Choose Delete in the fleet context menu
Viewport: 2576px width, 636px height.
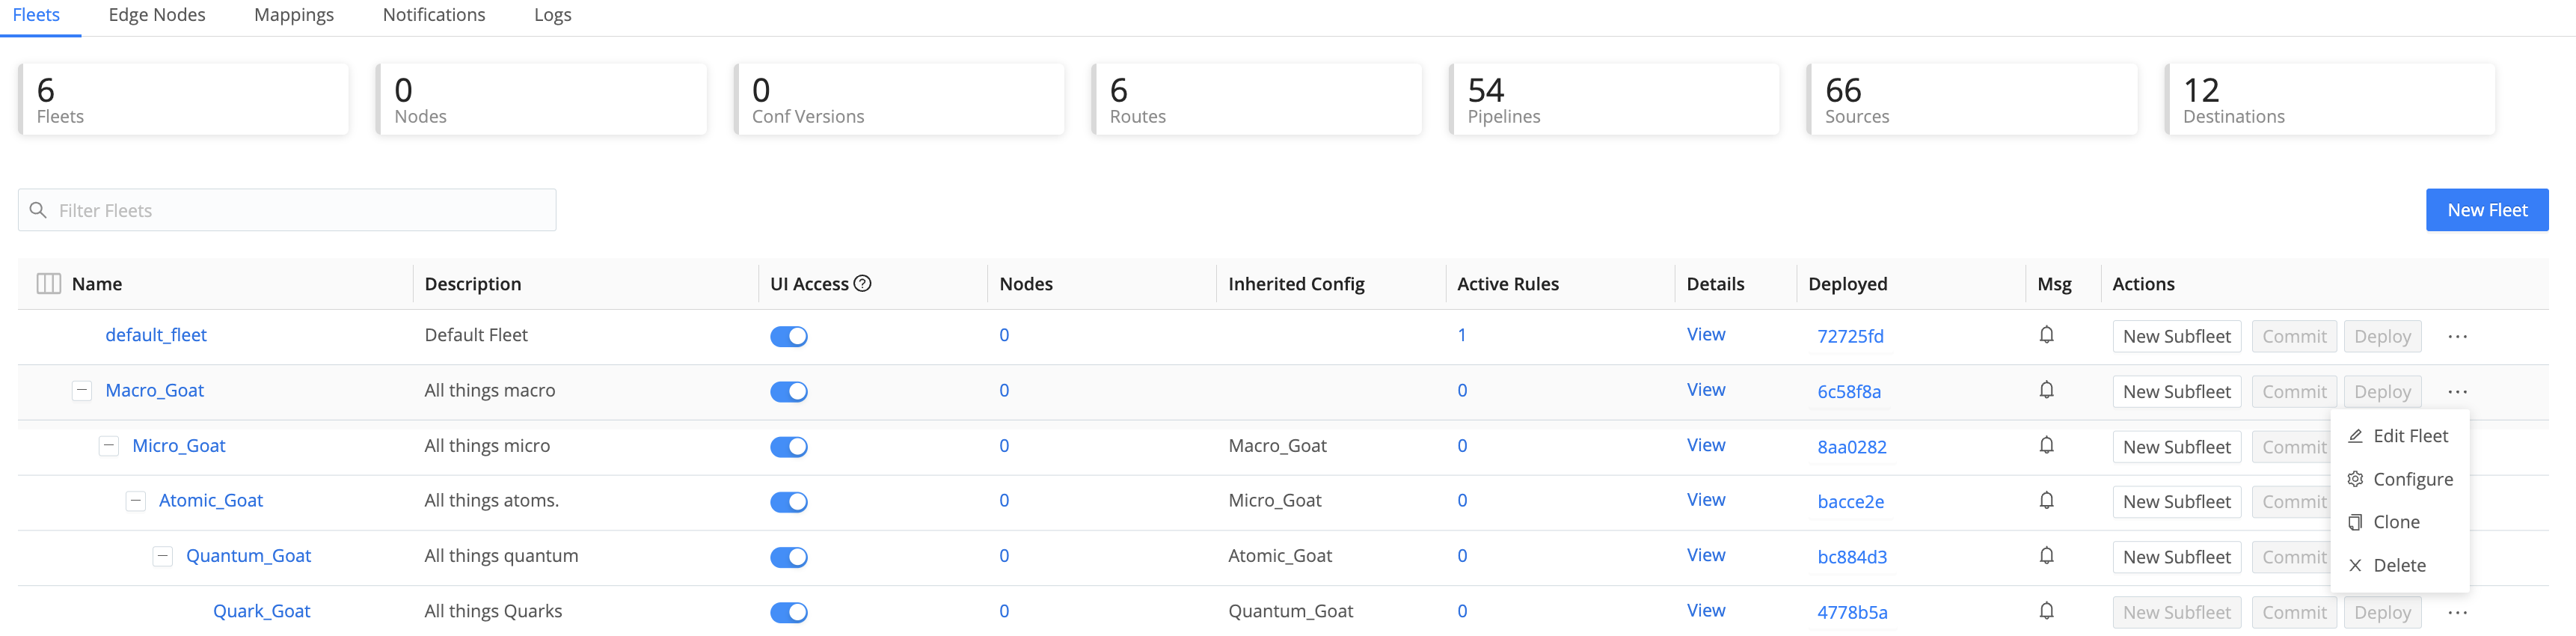pos(2398,566)
